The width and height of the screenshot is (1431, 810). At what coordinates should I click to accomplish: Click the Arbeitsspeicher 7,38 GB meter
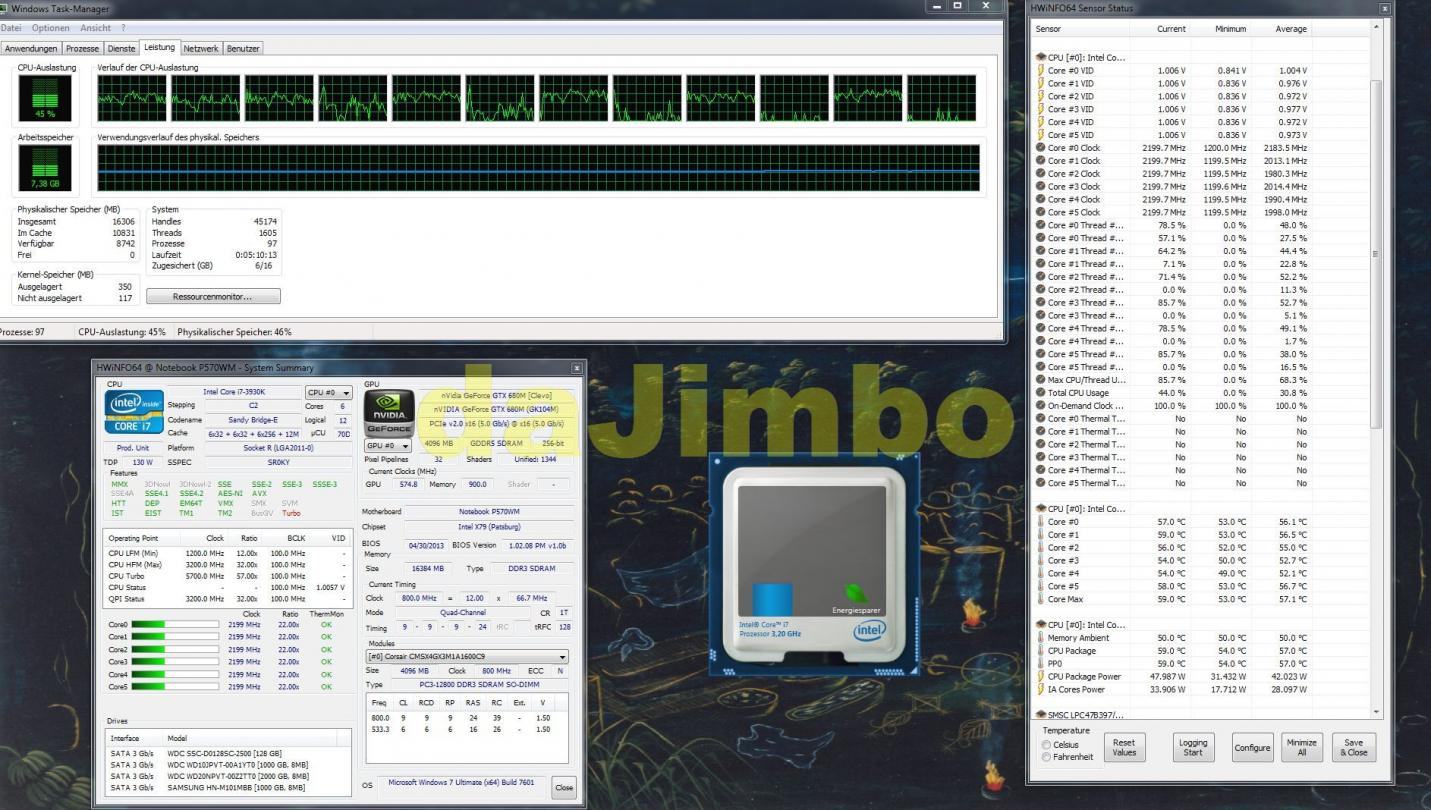[44, 168]
